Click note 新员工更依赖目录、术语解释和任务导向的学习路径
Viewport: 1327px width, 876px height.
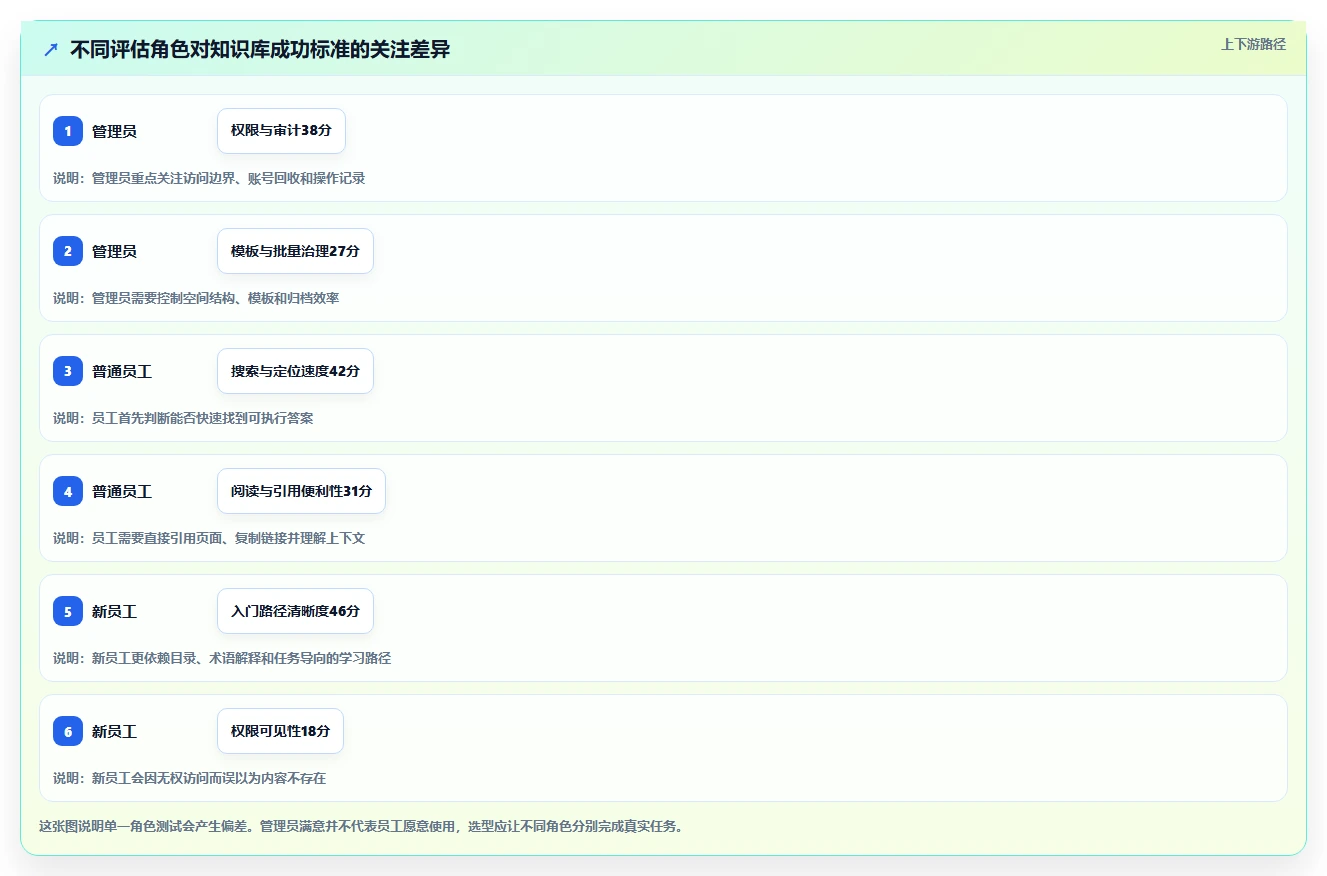pos(222,658)
